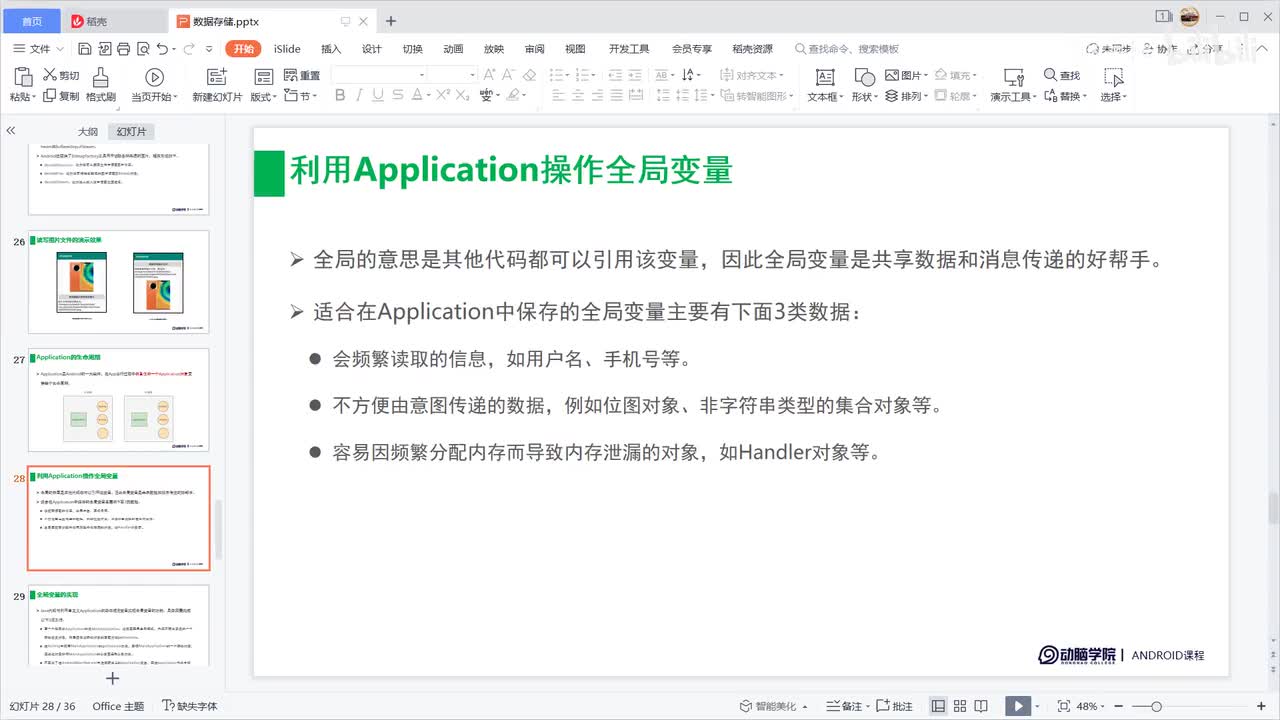Open the font size dropdown

(472, 75)
